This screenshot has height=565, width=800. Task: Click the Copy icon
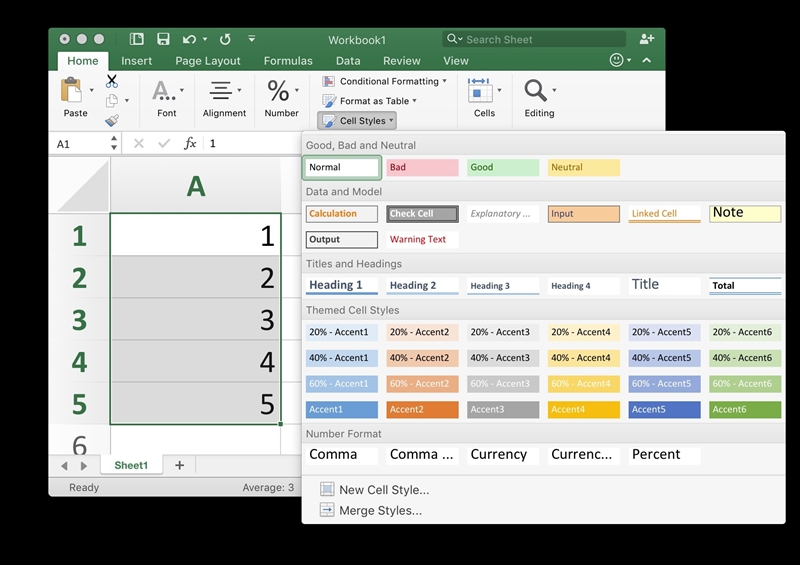(x=112, y=101)
